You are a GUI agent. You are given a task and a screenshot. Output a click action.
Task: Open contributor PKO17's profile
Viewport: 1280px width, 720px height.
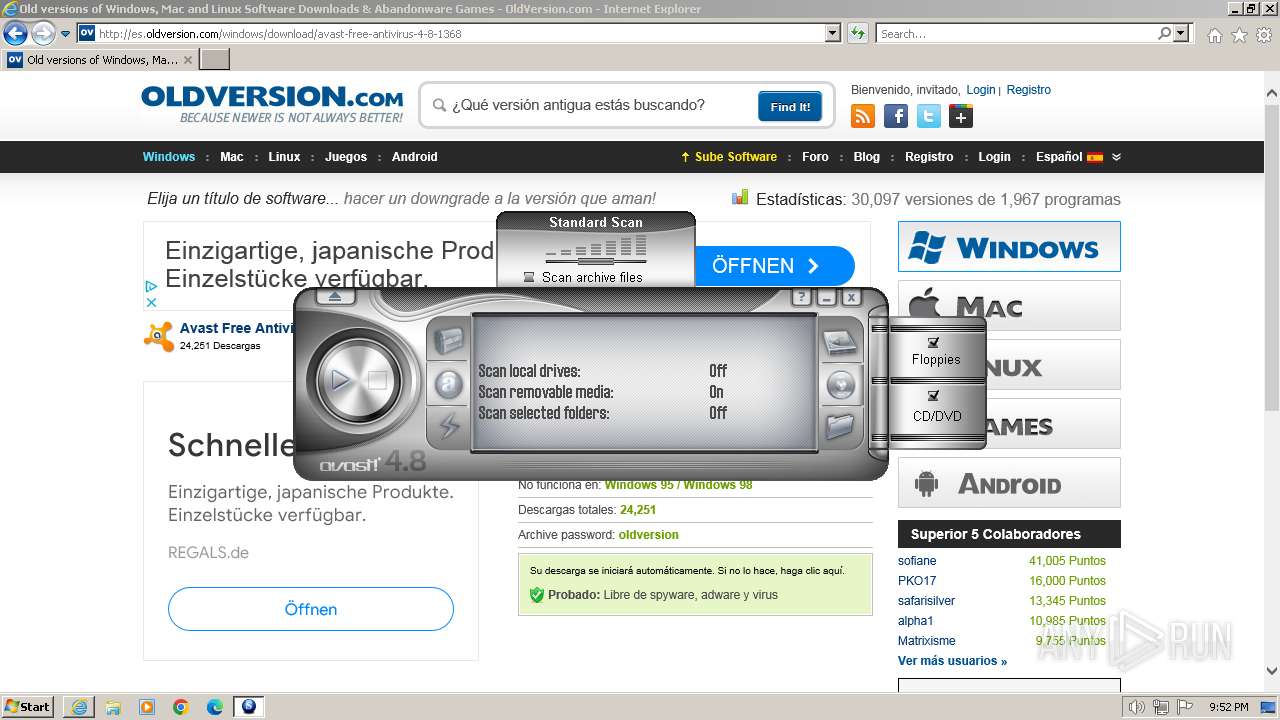tap(917, 581)
